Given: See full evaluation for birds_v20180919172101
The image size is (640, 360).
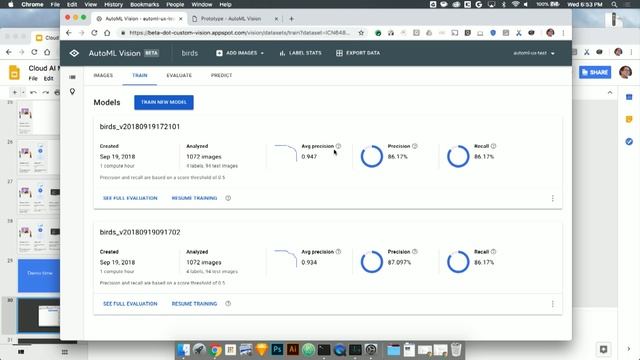Looking at the screenshot, I should [x=130, y=198].
